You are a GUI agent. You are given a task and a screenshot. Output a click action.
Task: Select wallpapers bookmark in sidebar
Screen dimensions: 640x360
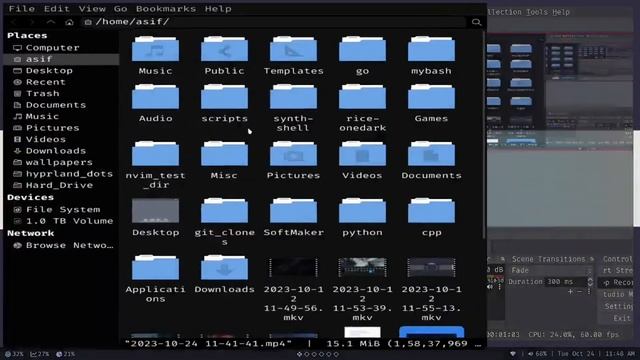(61, 162)
